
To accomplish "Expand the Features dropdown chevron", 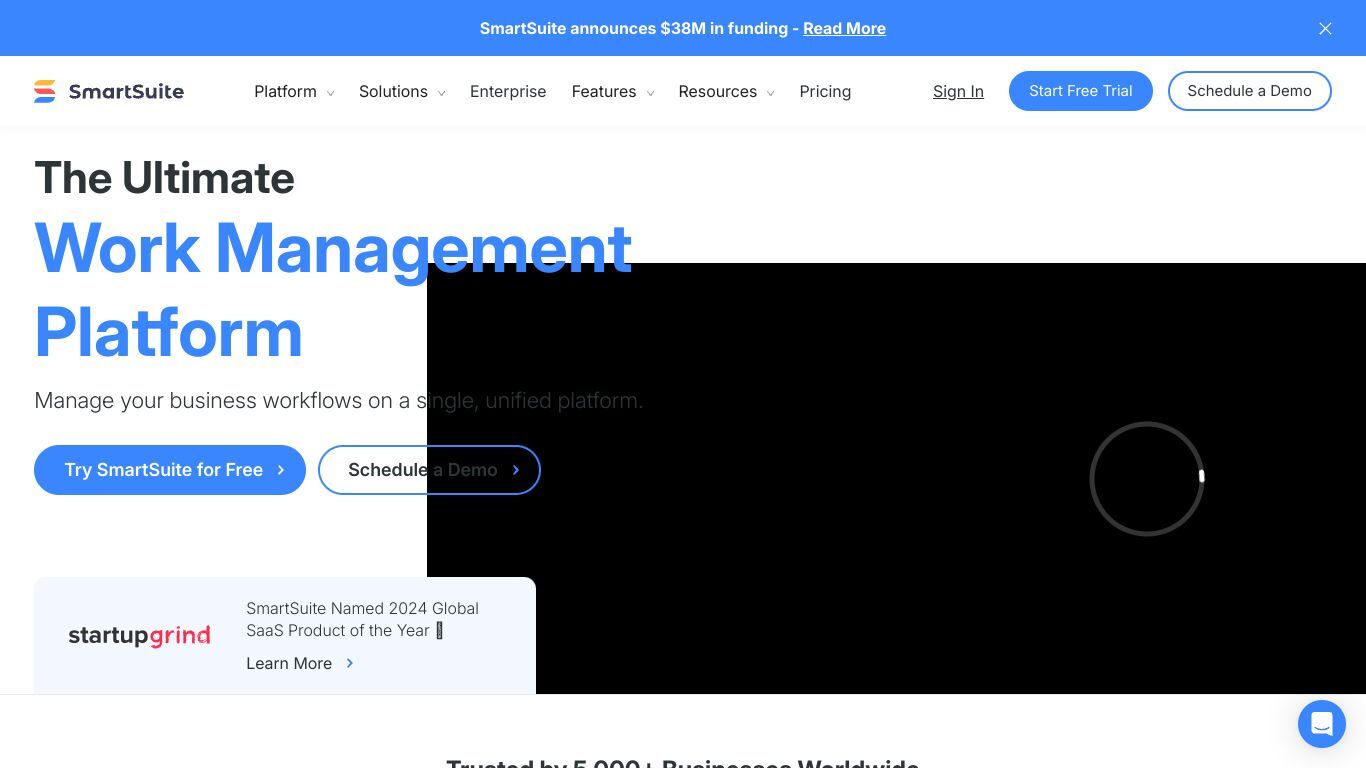I will pos(650,93).
